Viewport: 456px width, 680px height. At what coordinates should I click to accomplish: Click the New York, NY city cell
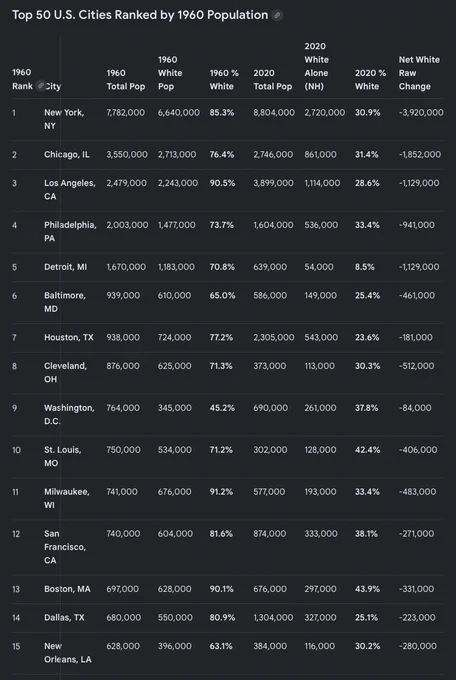[64, 119]
